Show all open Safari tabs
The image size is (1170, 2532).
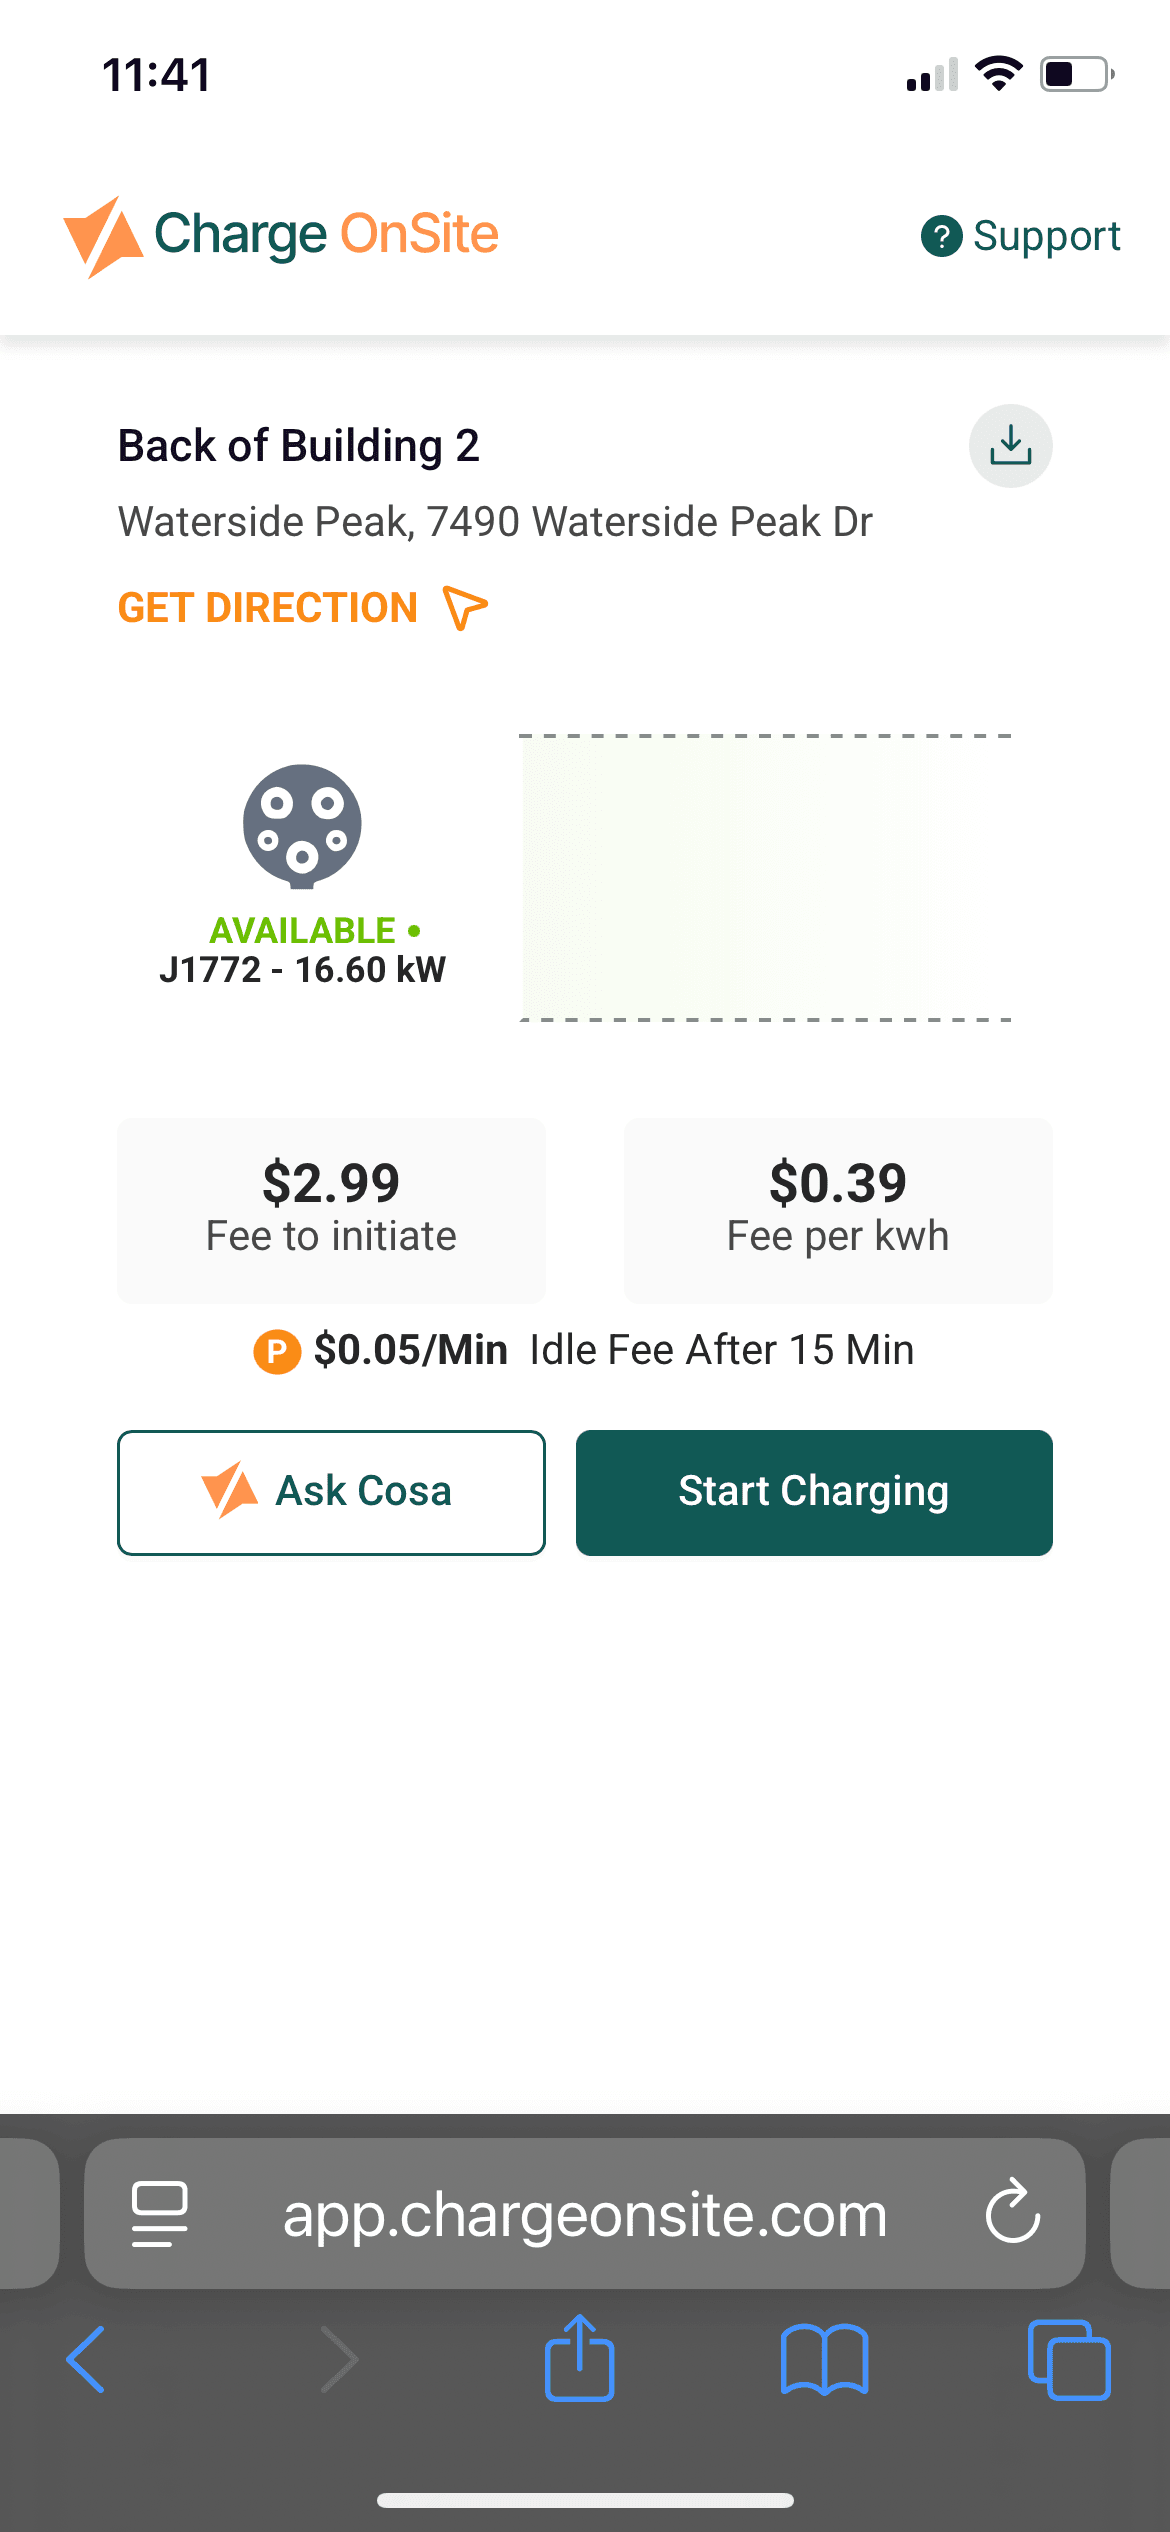[x=1068, y=2359]
